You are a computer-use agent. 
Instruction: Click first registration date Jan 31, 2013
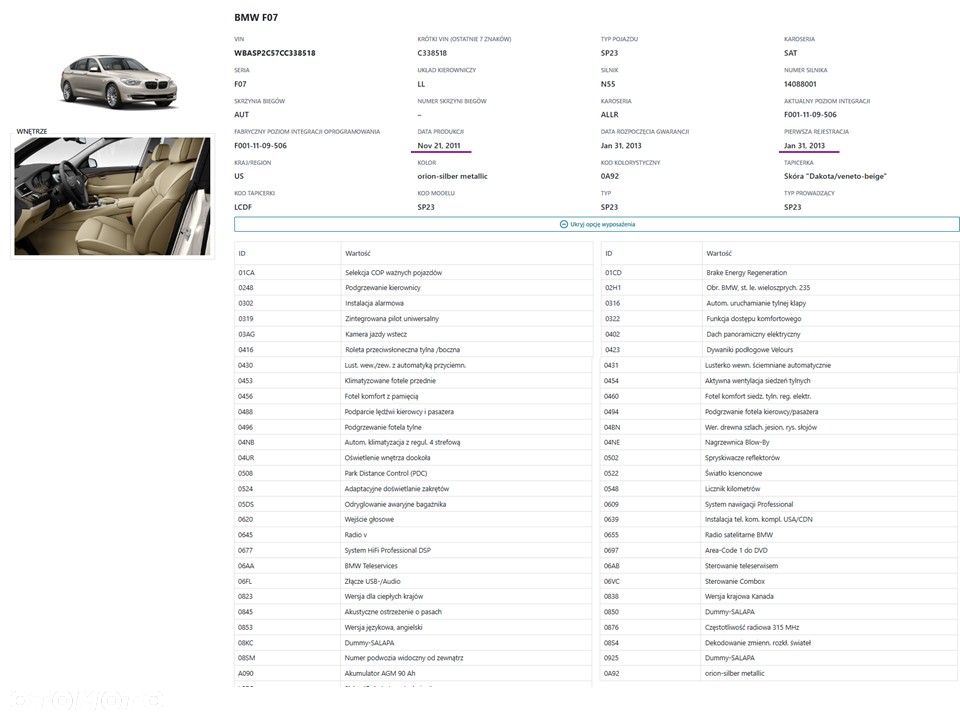pos(804,146)
